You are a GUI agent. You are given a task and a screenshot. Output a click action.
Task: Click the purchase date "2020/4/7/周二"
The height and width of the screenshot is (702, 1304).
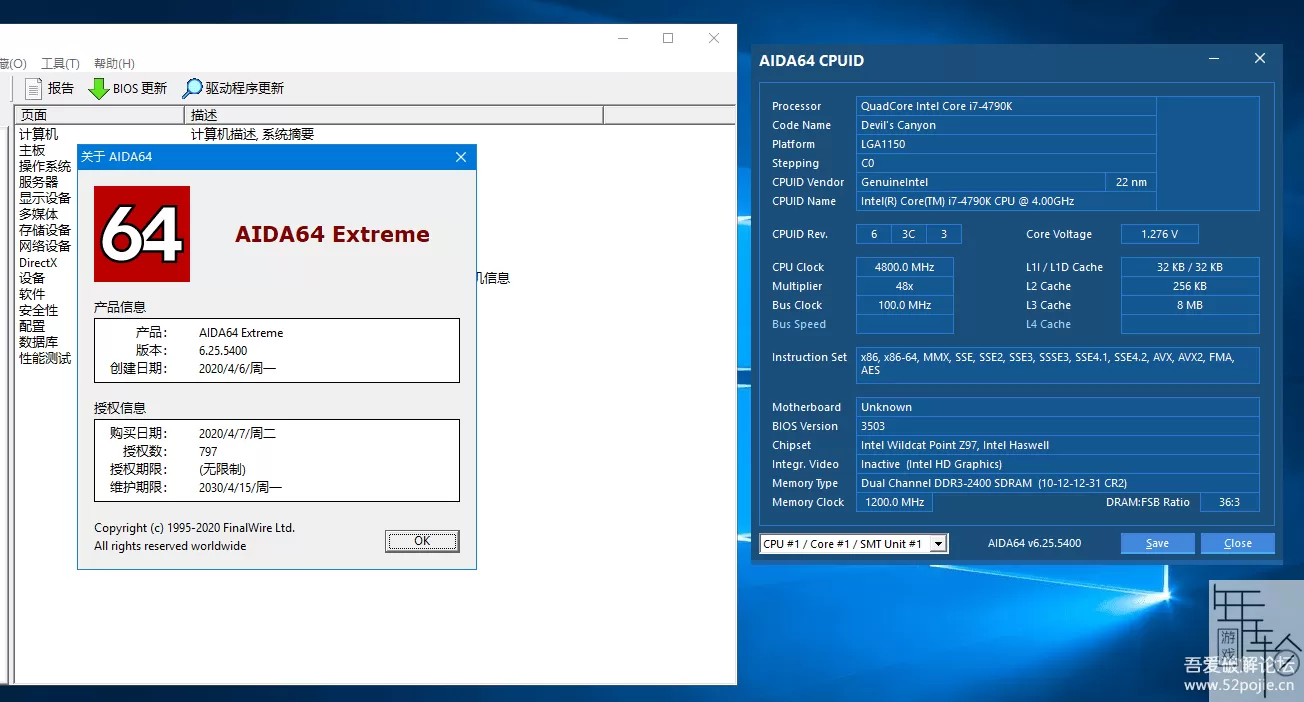coord(237,434)
